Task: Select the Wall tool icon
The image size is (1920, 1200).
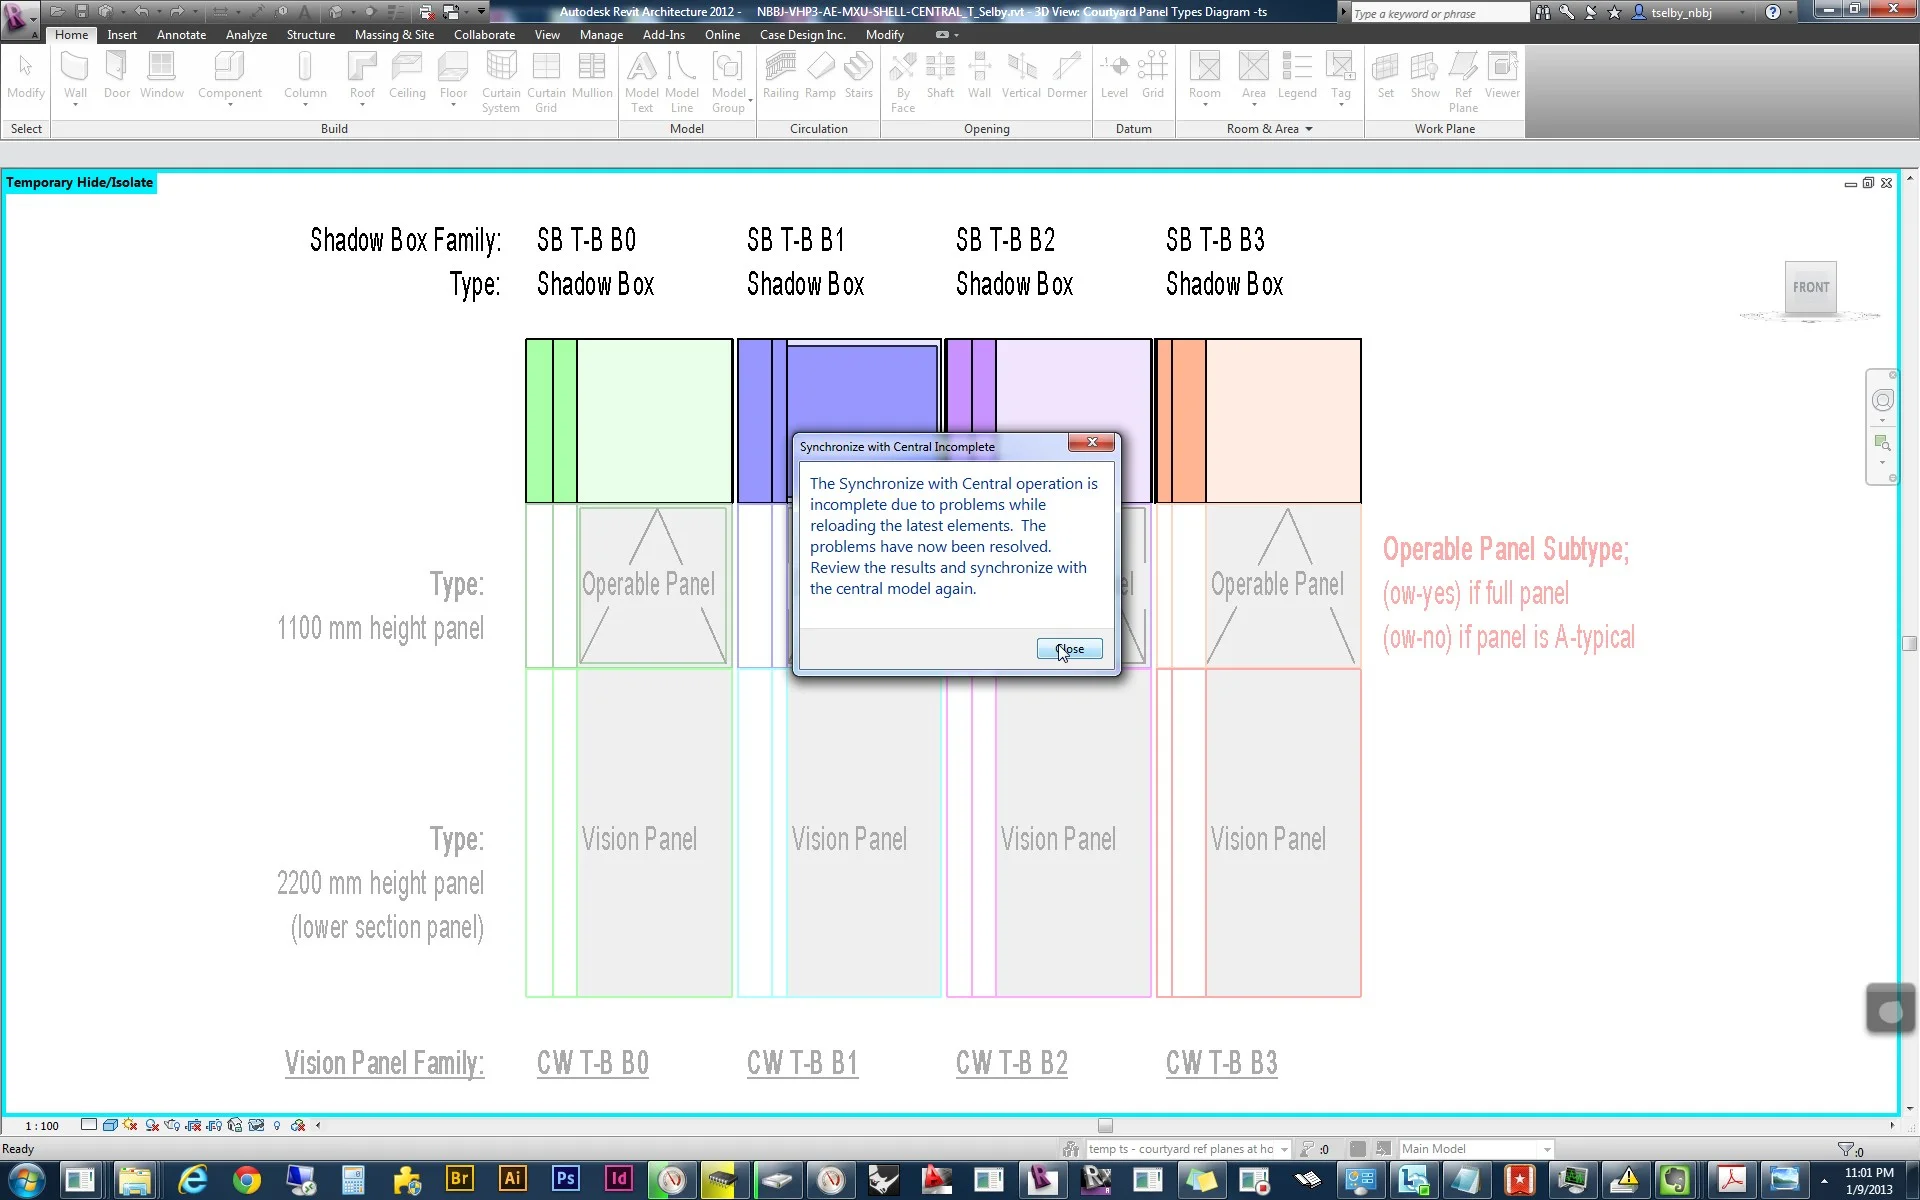Action: pos(75,67)
